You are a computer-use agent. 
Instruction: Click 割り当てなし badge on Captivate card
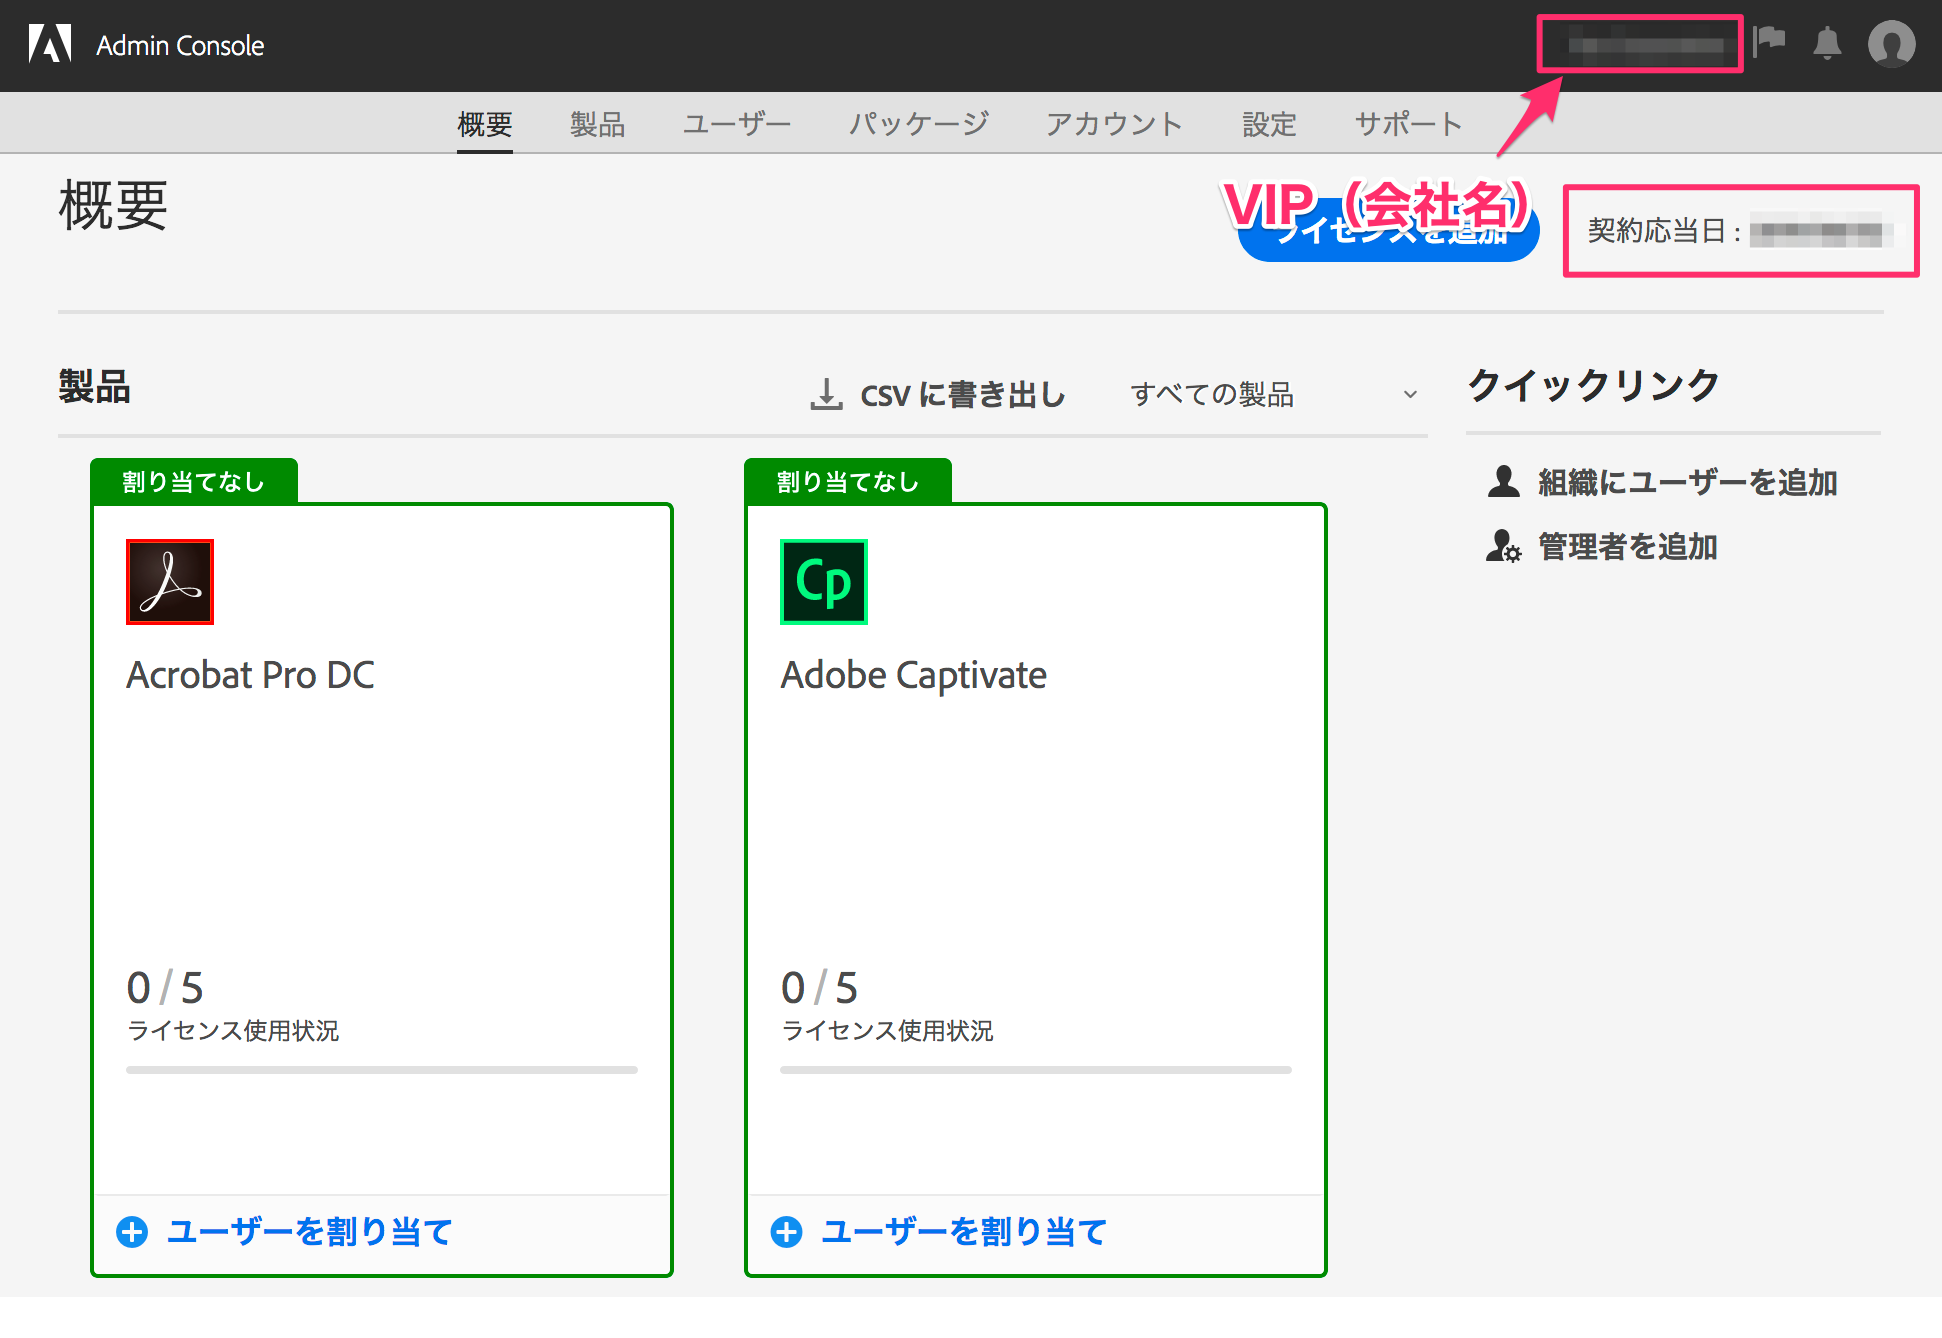tap(848, 482)
